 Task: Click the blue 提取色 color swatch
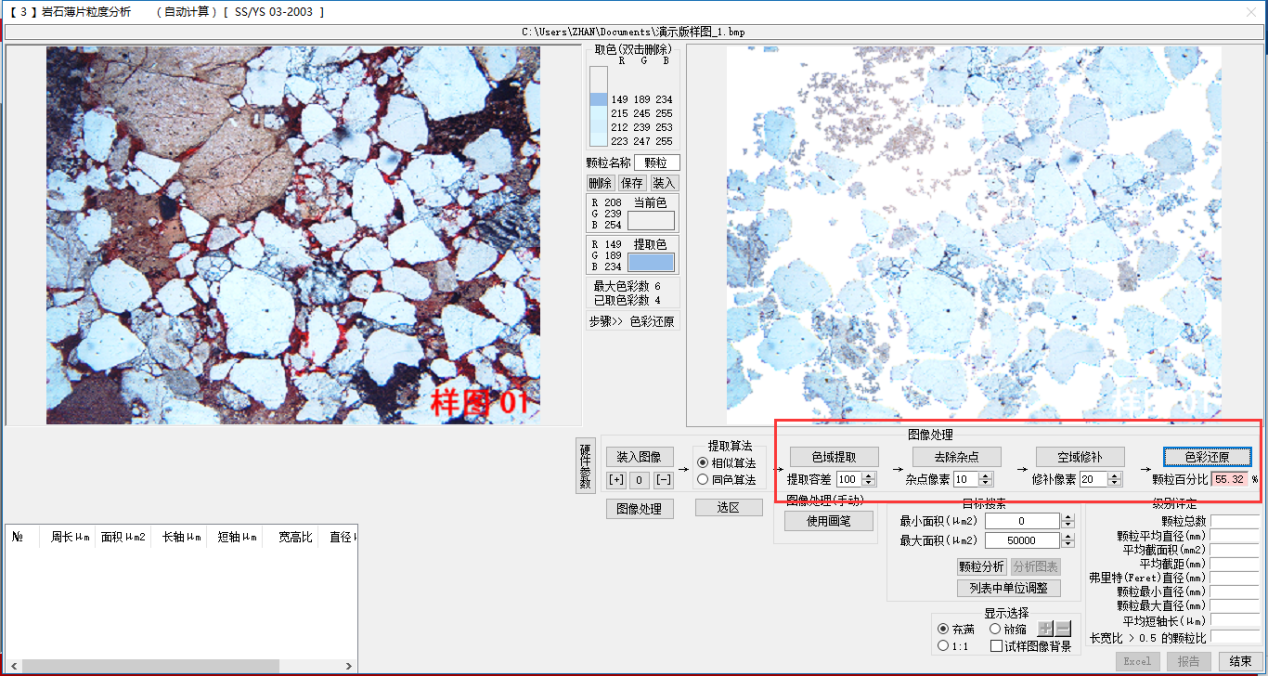coord(651,262)
